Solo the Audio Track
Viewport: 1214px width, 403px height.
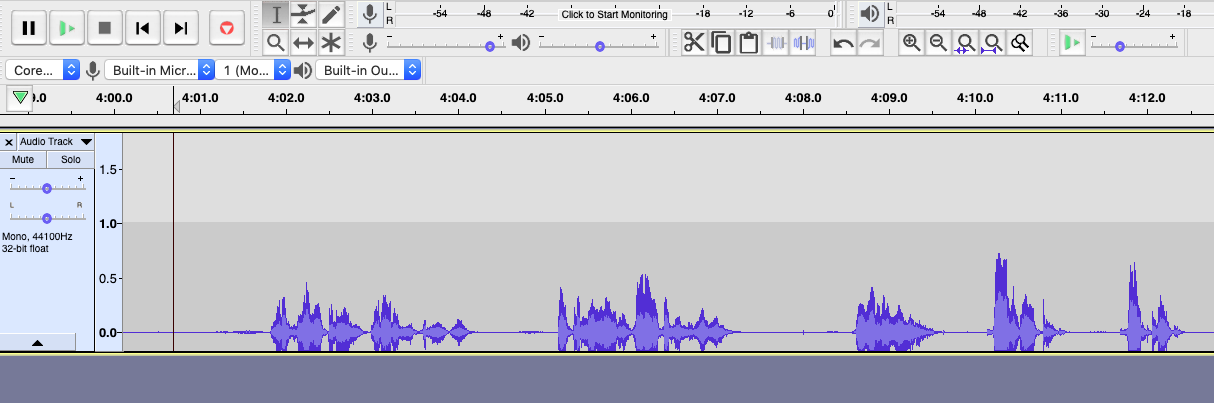coord(70,160)
